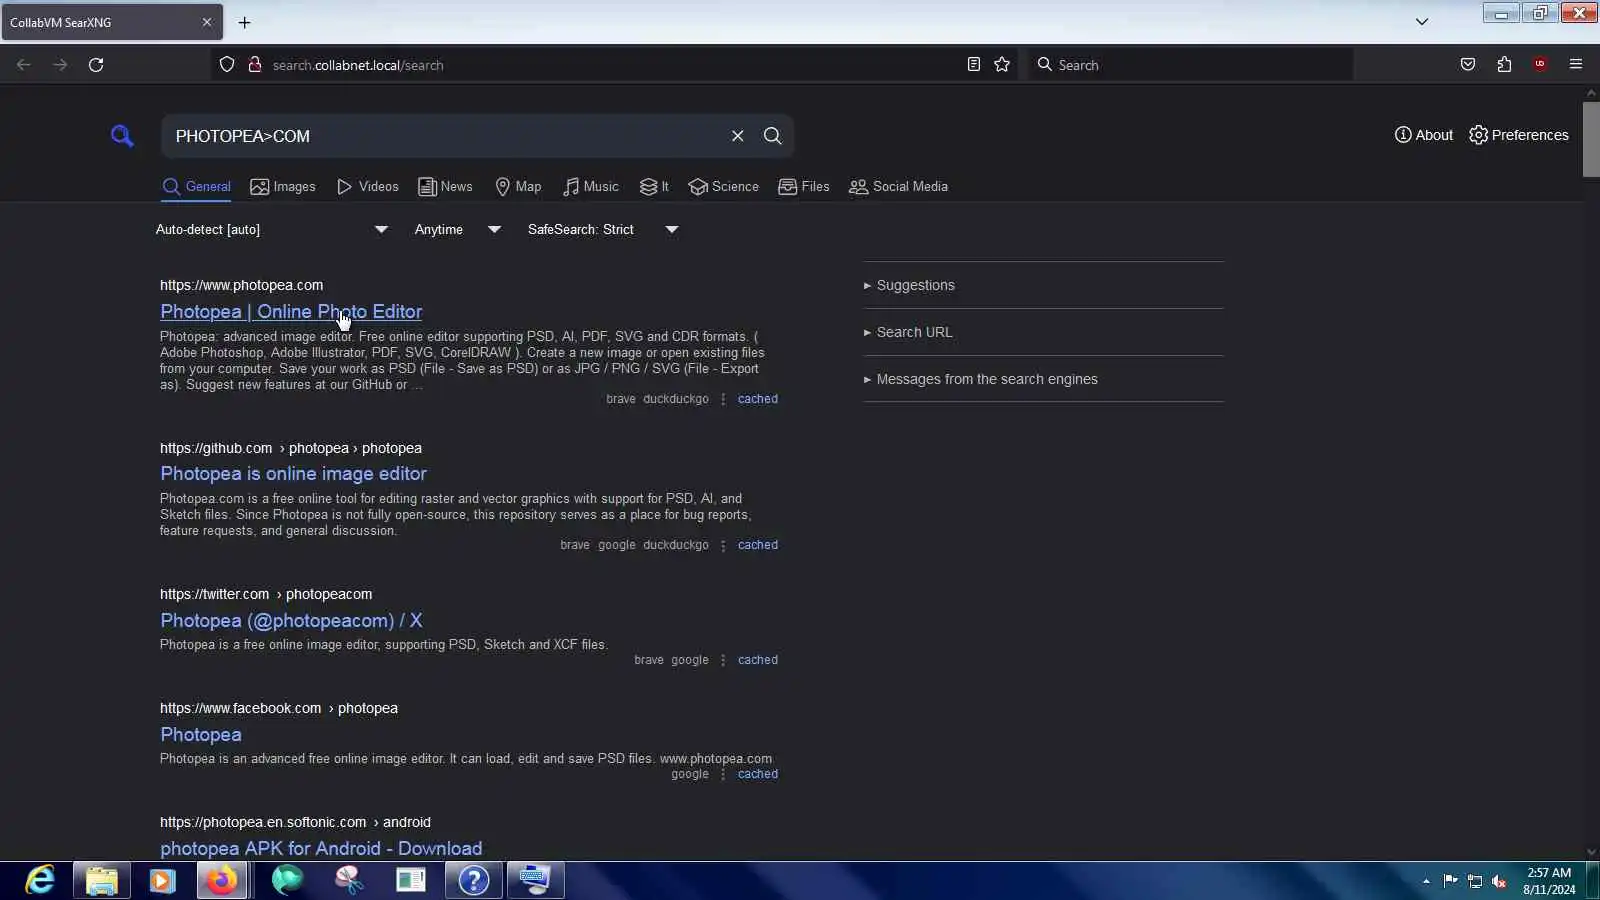List all open tabs
This screenshot has height=900, width=1600.
coord(1421,22)
